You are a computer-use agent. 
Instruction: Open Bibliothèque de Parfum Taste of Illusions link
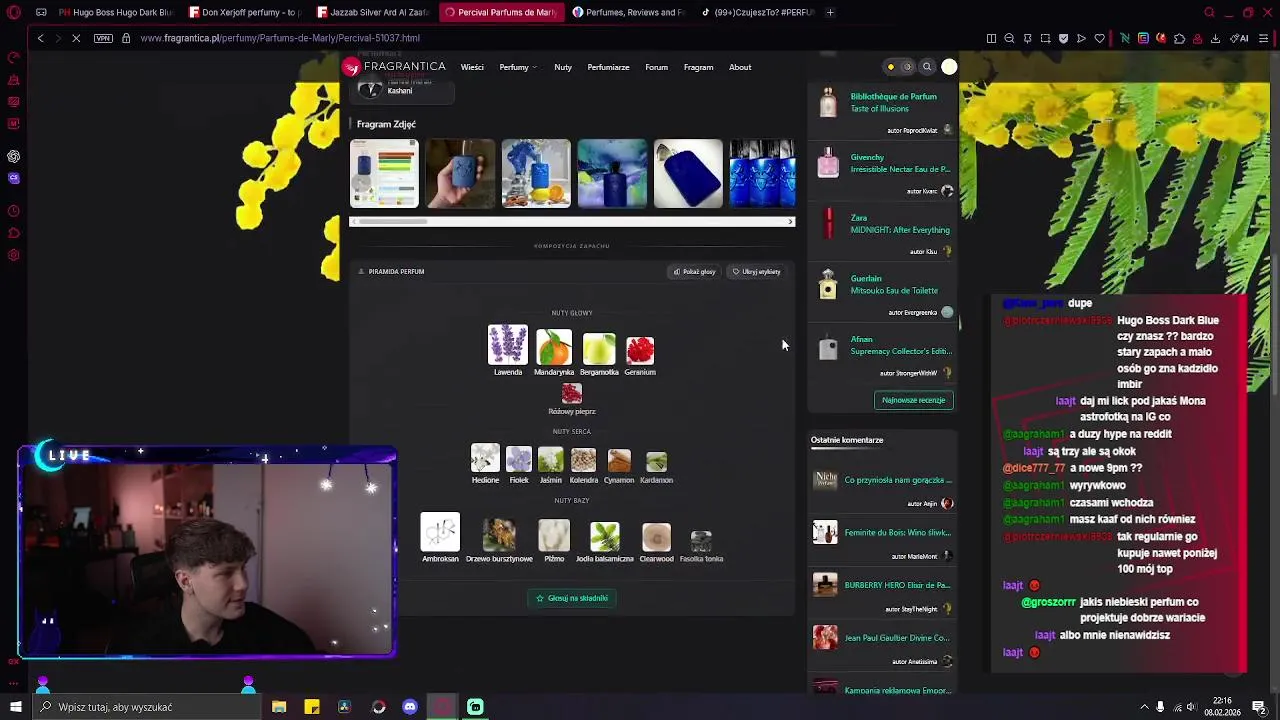(x=893, y=103)
